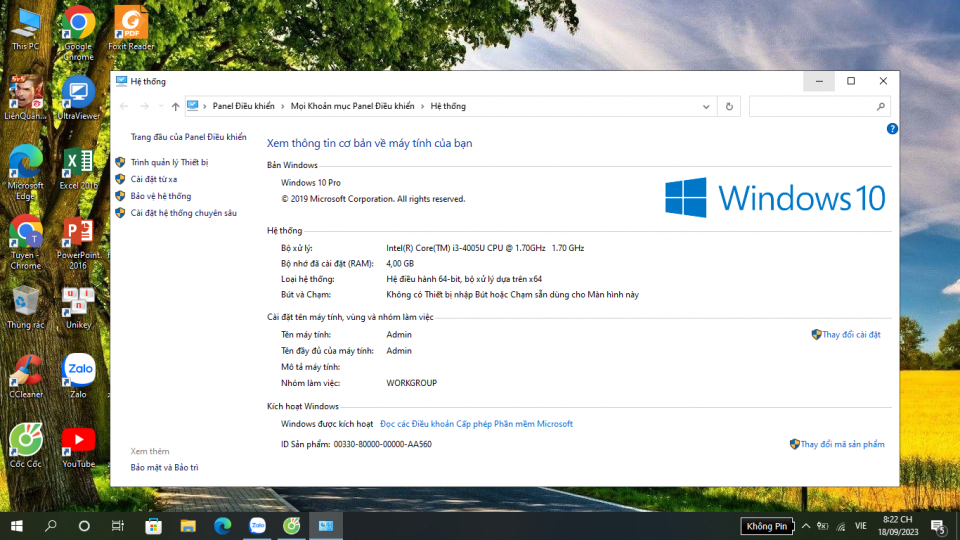The image size is (960, 540).
Task: Open the CCleaner desktop icon
Action: click(26, 375)
